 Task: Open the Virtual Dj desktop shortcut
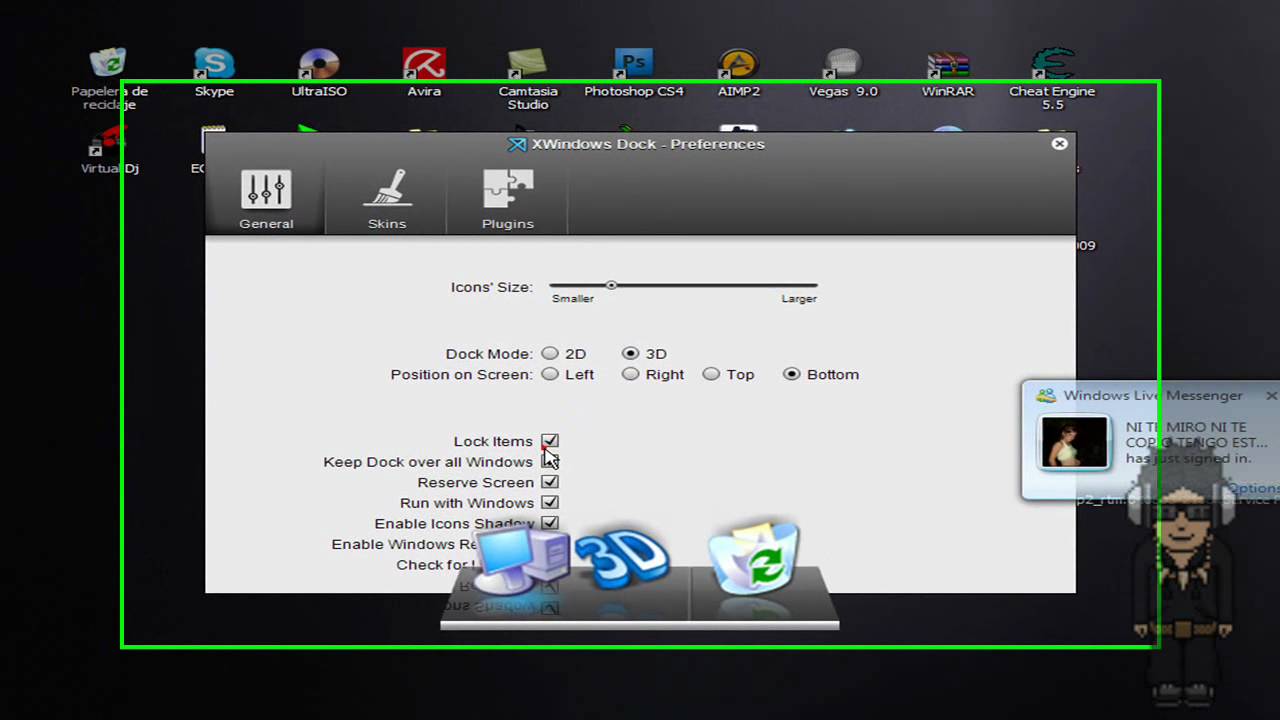[x=109, y=150]
